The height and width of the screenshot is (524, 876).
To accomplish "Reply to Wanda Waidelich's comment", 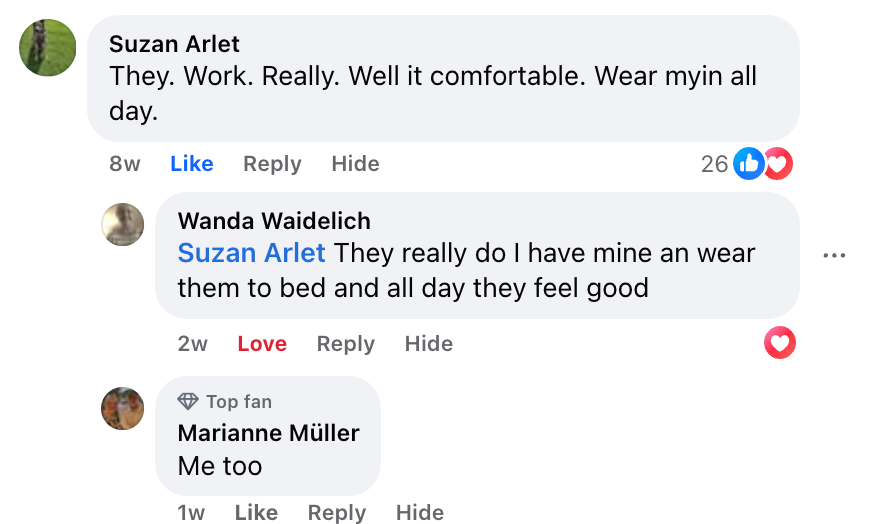I will tap(345, 344).
